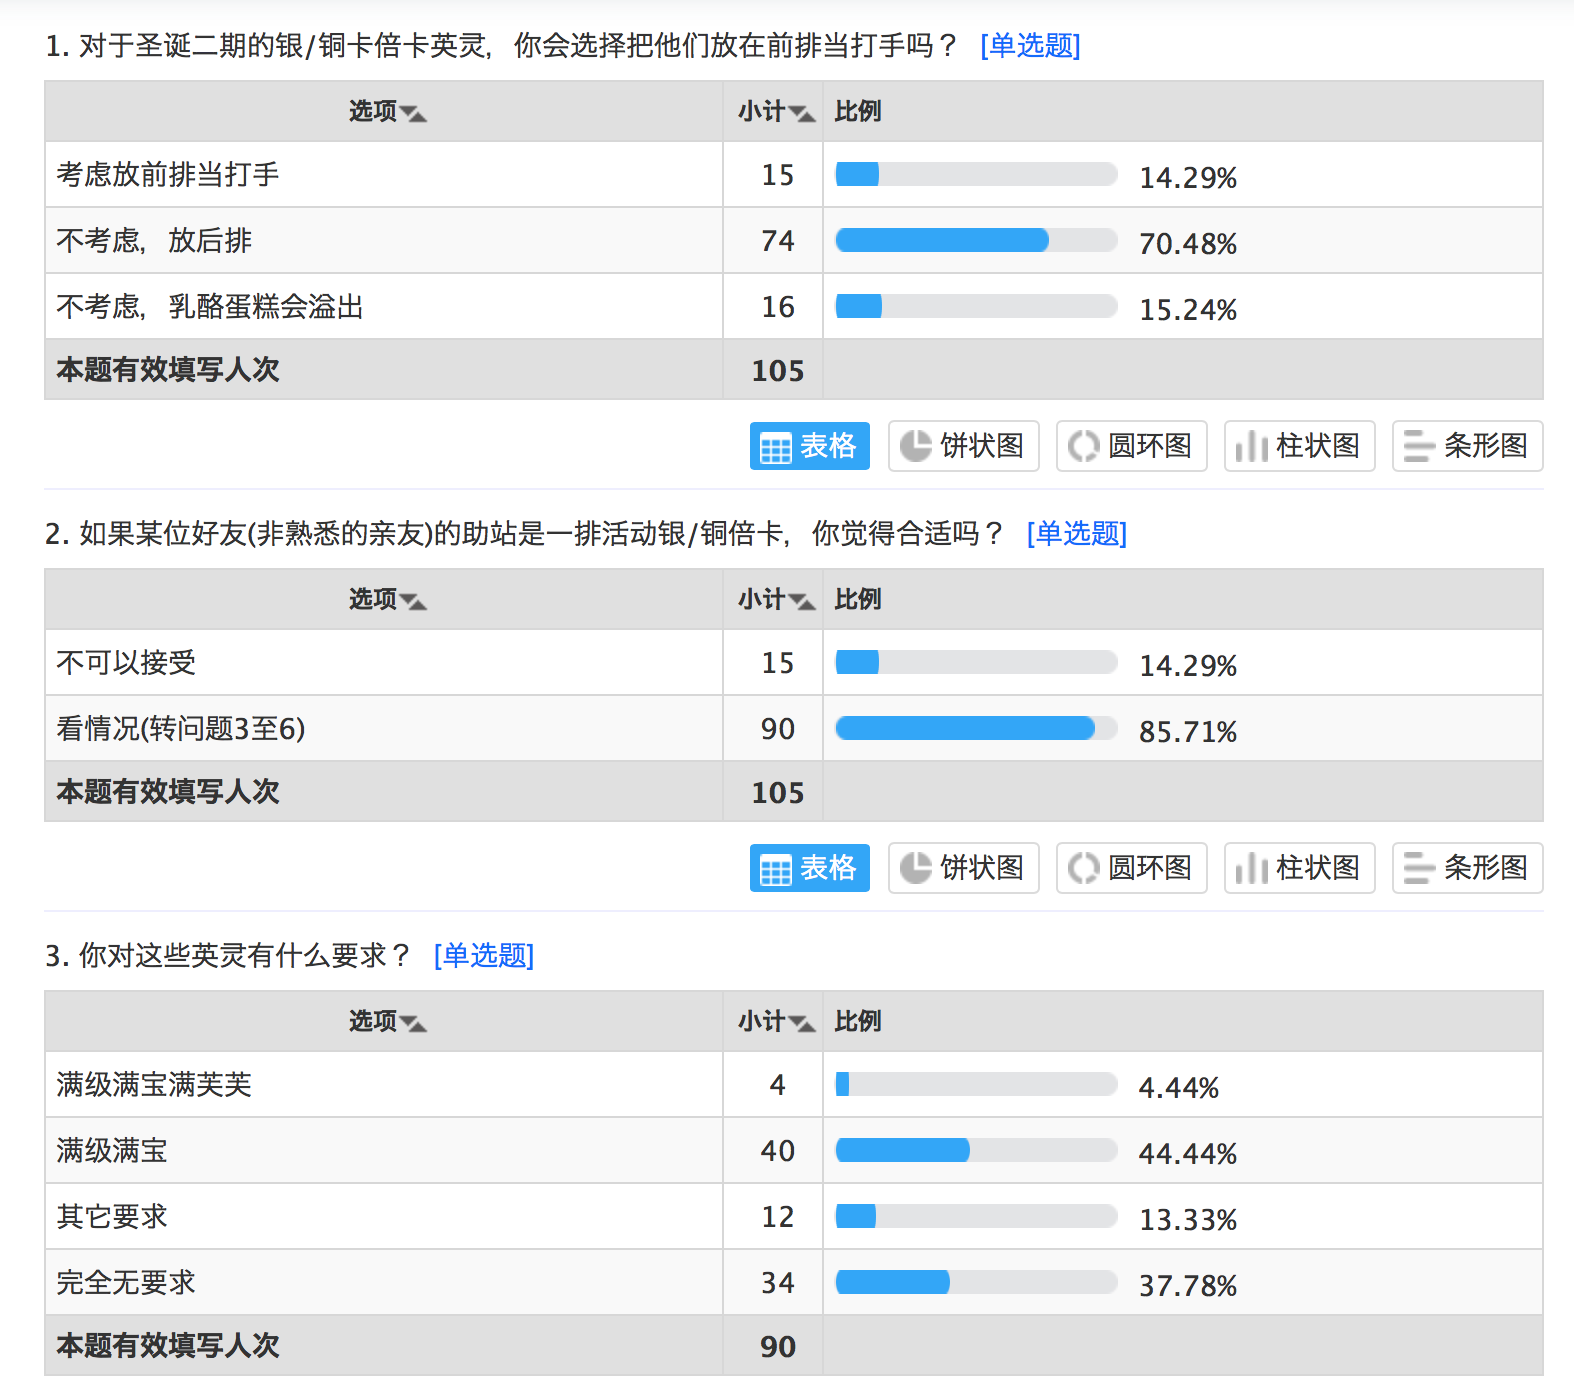1574x1392 pixels.
Task: Open the 单选题 link for question 2
Action: tap(1075, 534)
